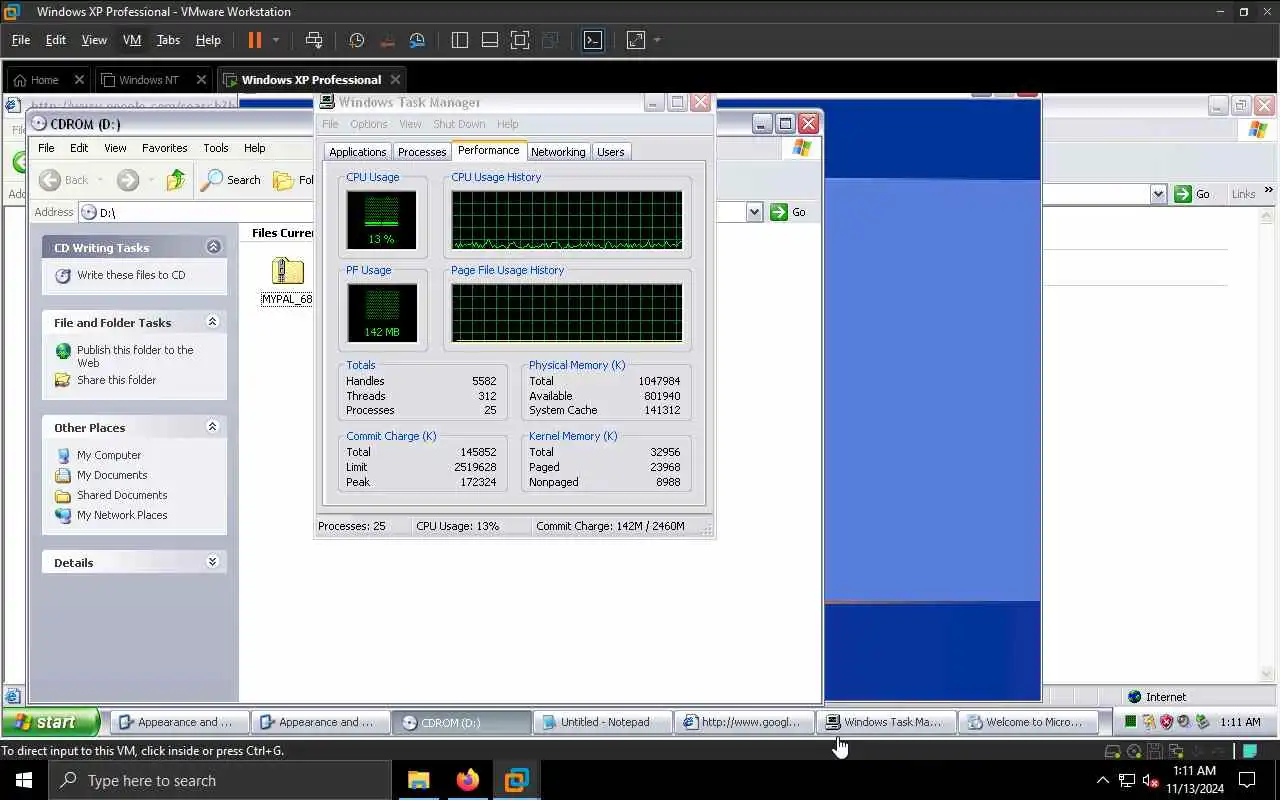Image resolution: width=1280 pixels, height=800 pixels.
Task: Click the VMware Workstation host taskbar icon
Action: tap(516, 780)
